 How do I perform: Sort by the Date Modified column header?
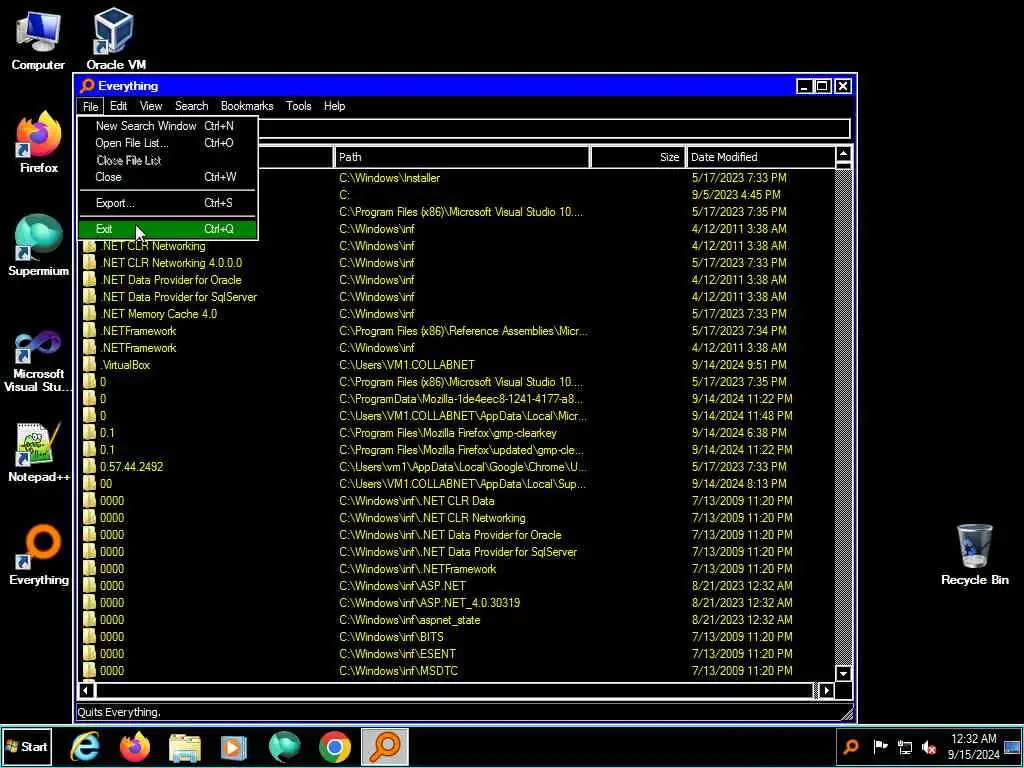coord(760,157)
